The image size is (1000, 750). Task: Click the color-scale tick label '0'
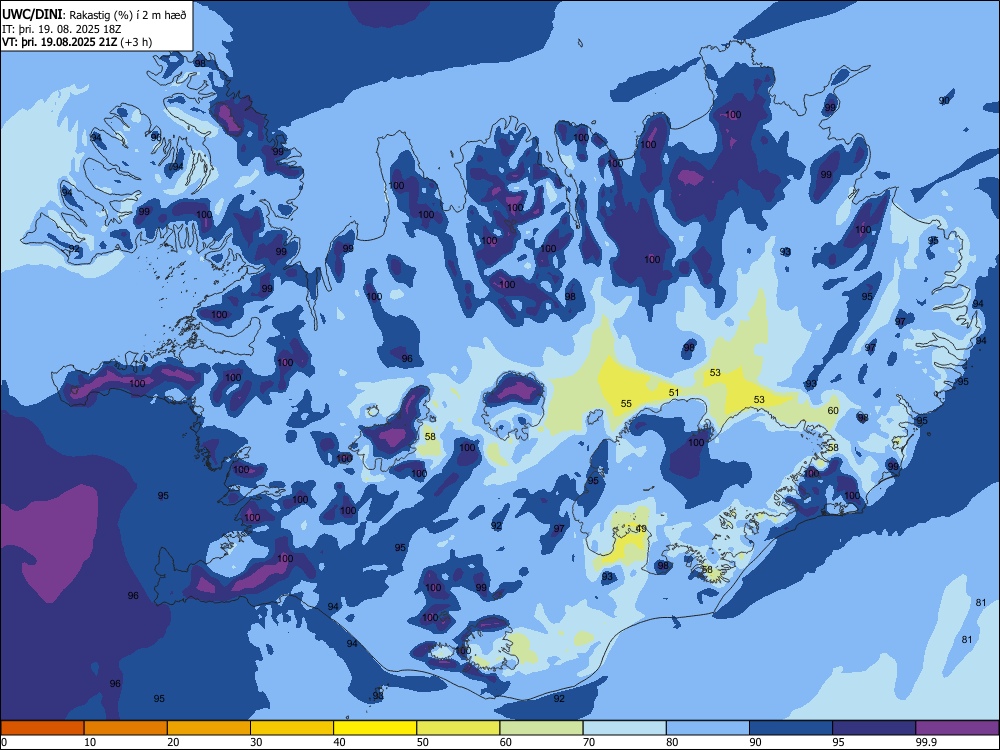coord(4,742)
